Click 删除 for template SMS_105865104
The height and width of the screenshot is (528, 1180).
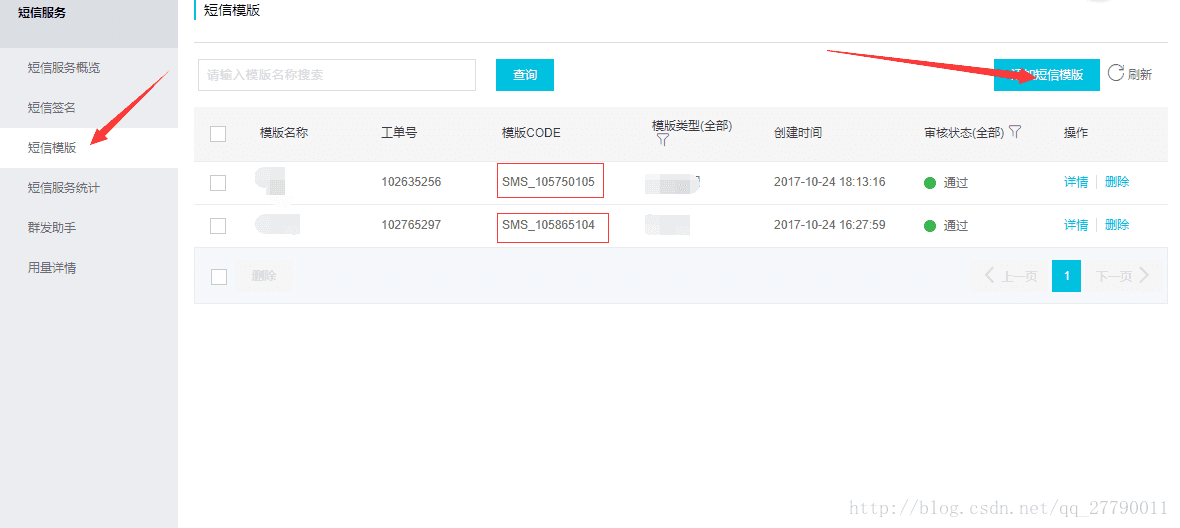1117,225
